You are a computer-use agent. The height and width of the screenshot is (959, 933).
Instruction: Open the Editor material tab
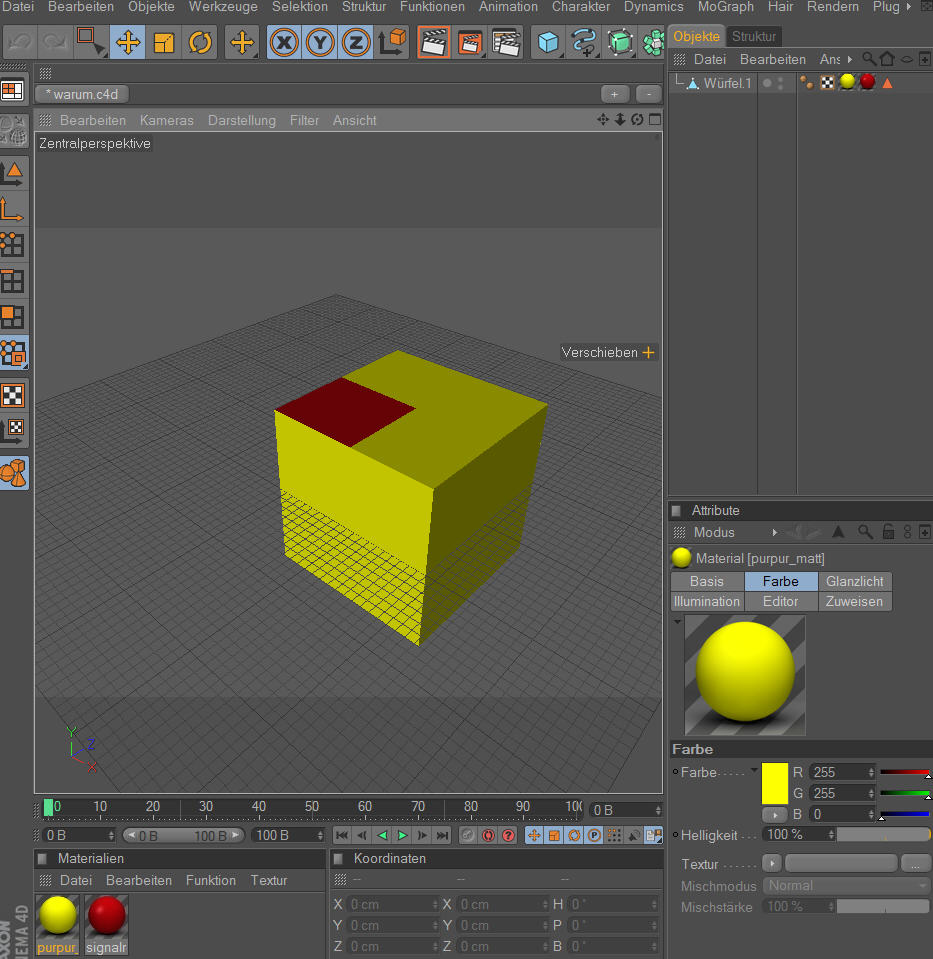click(x=781, y=602)
